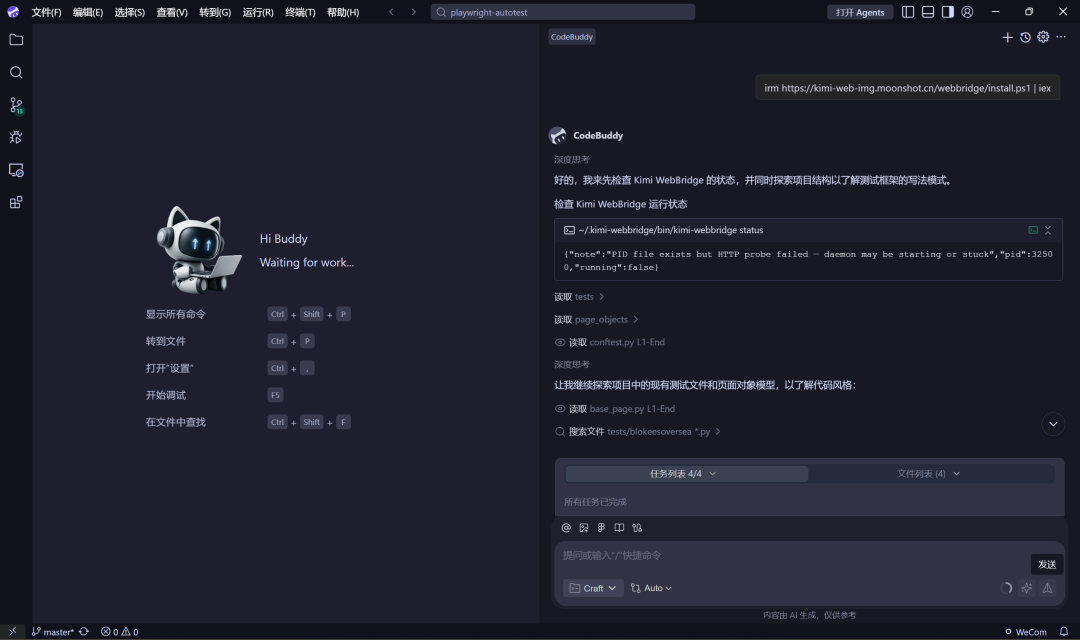The height and width of the screenshot is (640, 1080).
Task: Open the 查看(V) menu
Action: click(x=172, y=12)
